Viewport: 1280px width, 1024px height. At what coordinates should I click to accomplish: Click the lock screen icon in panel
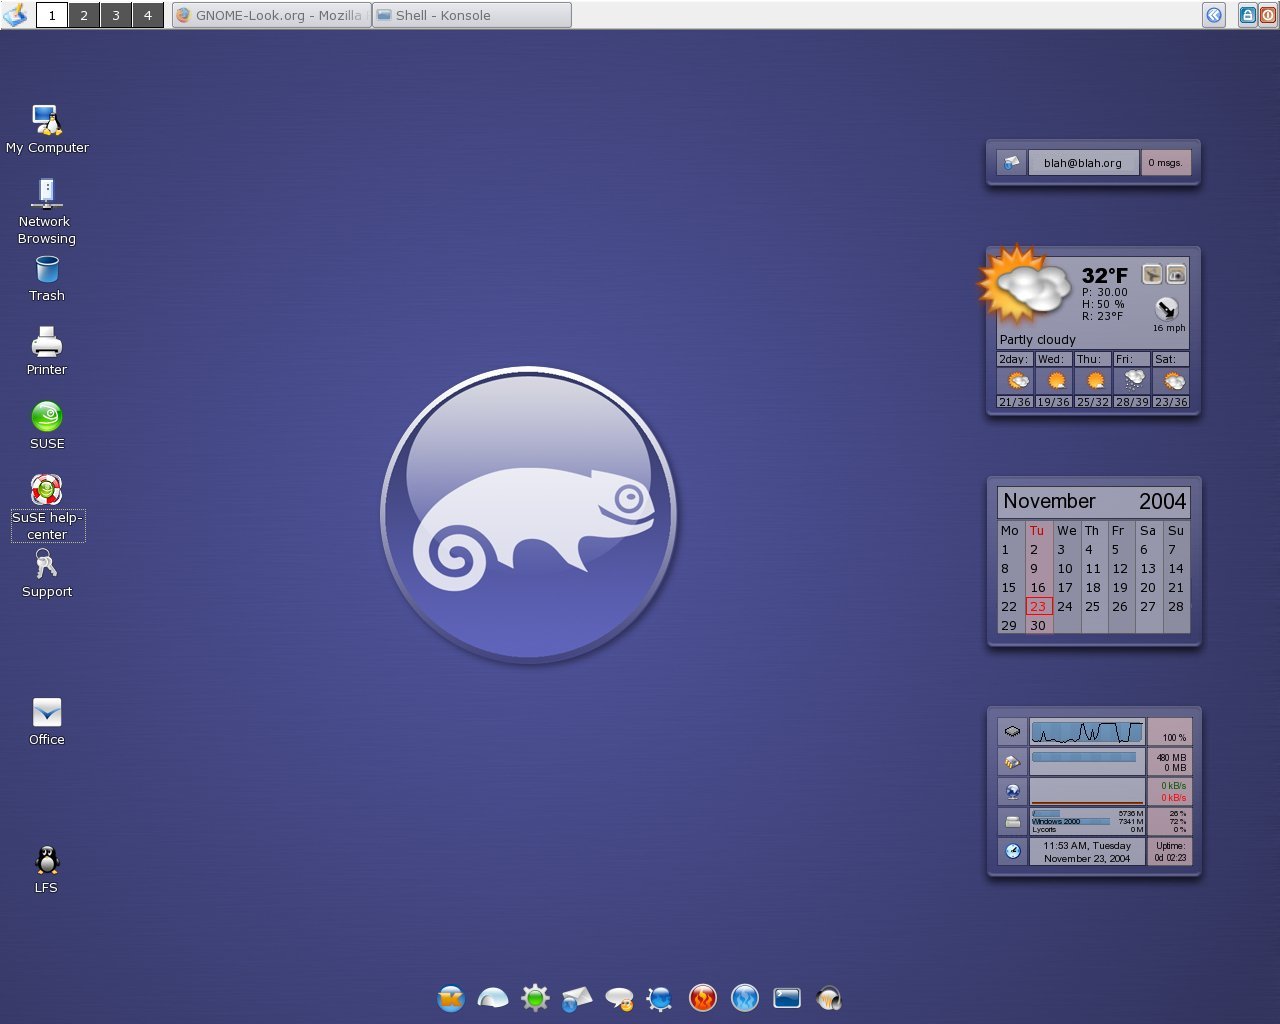pos(1248,14)
